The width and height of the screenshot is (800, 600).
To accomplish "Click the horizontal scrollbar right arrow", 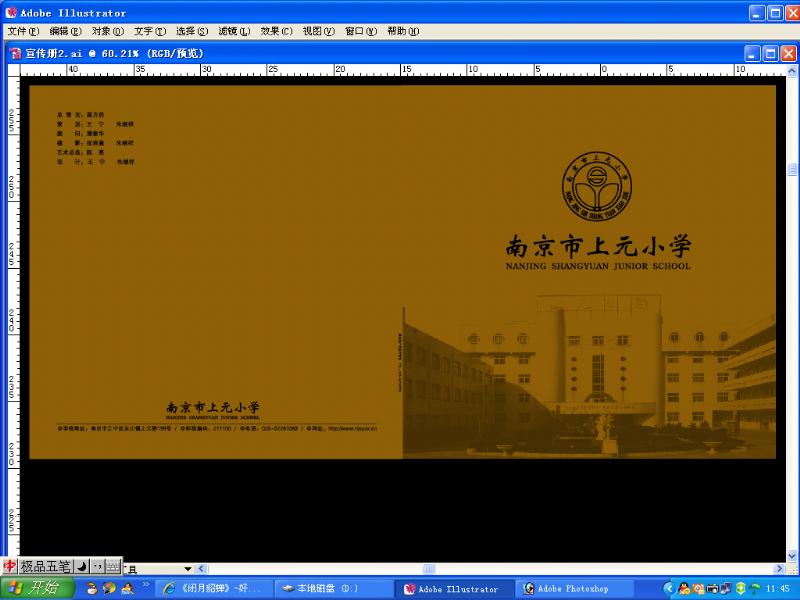I will coord(780,569).
